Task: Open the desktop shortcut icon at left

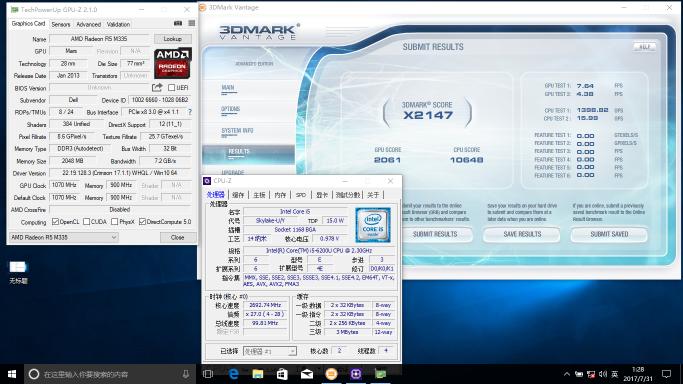Action: [x=18, y=273]
